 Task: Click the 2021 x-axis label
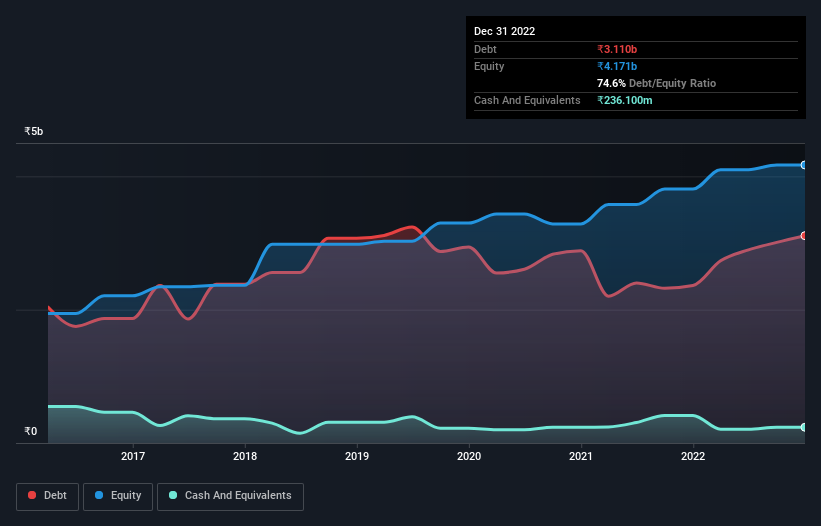pyautogui.click(x=581, y=456)
